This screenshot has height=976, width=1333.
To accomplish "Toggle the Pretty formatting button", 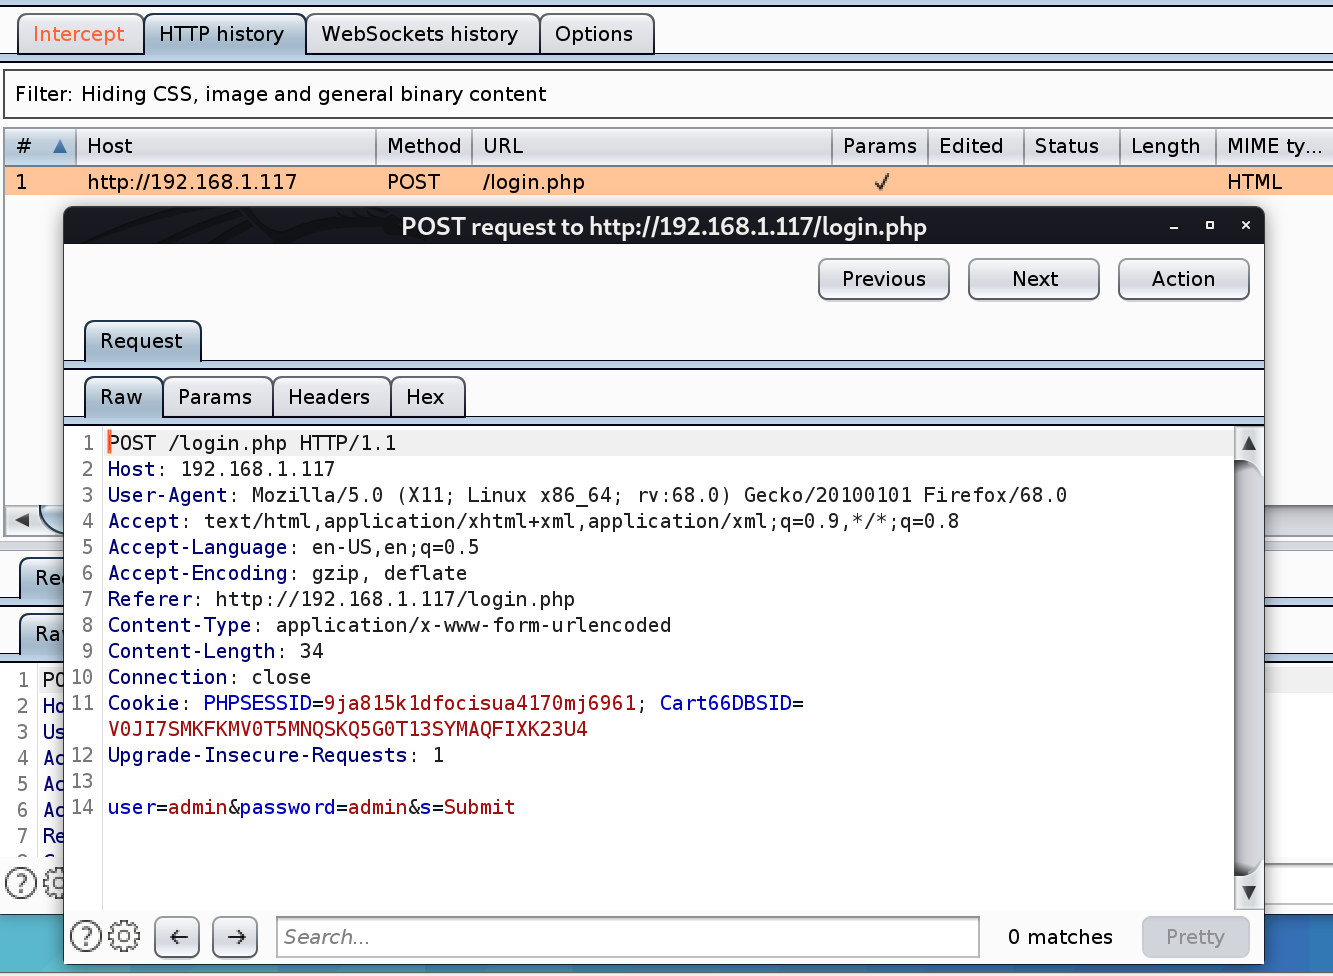I will coord(1195,937).
